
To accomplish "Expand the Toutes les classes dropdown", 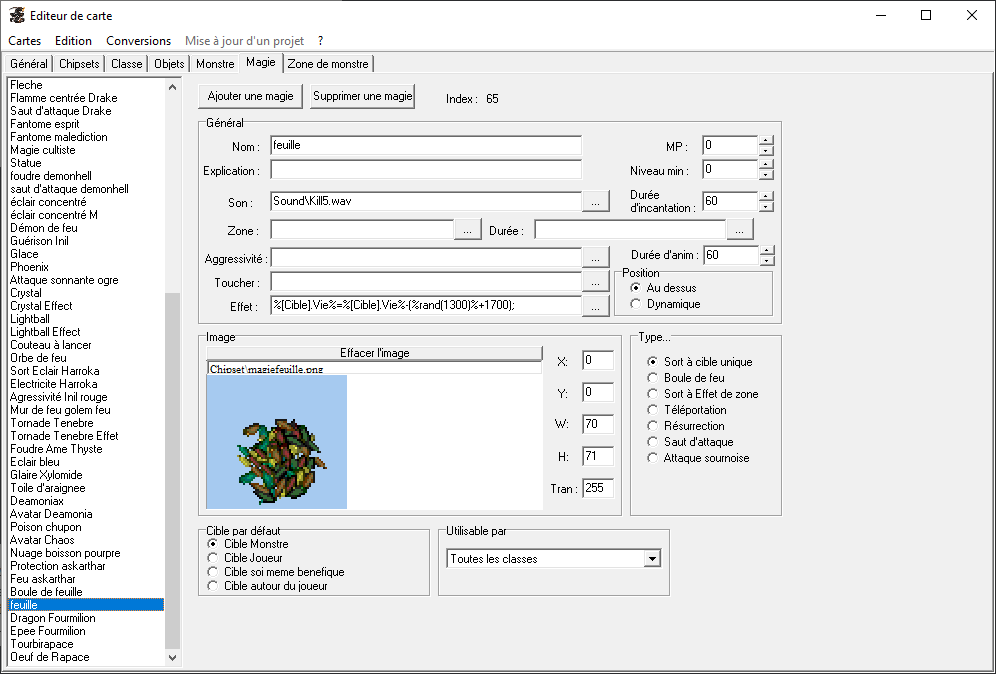I will (652, 559).
